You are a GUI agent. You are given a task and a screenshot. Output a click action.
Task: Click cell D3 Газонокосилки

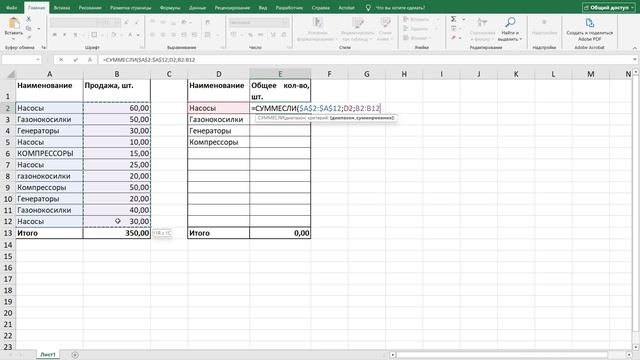(x=218, y=120)
